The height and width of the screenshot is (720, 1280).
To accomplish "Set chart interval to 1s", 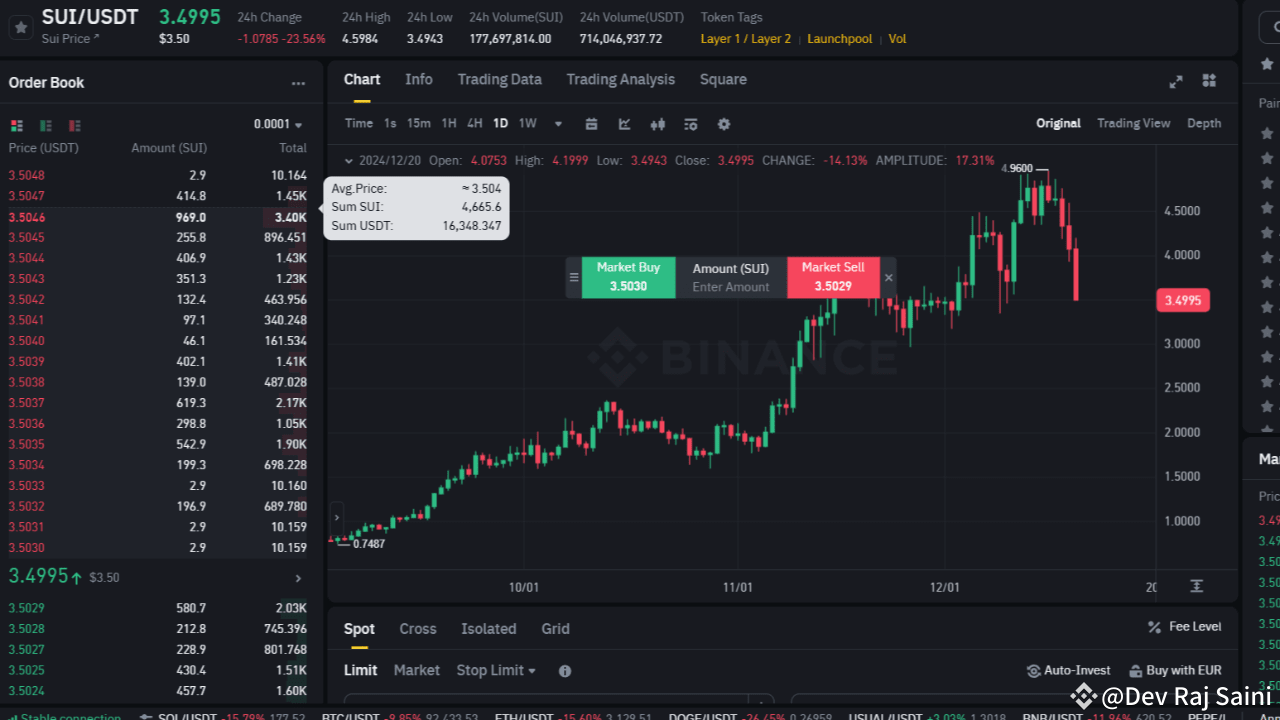I will tap(390, 124).
